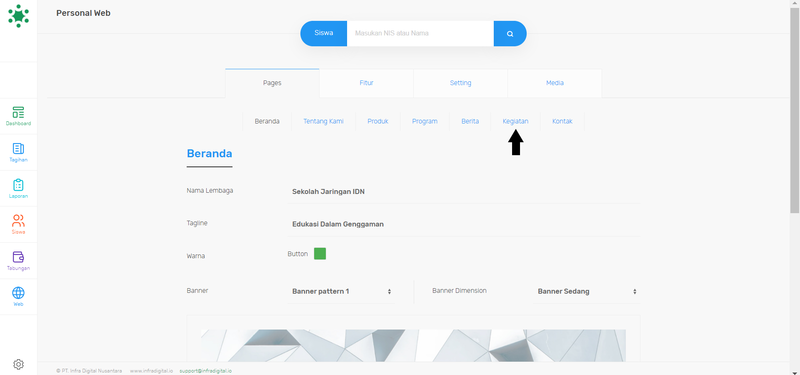This screenshot has height=375, width=800.
Task: Switch to the Fitur tab
Action: [366, 83]
